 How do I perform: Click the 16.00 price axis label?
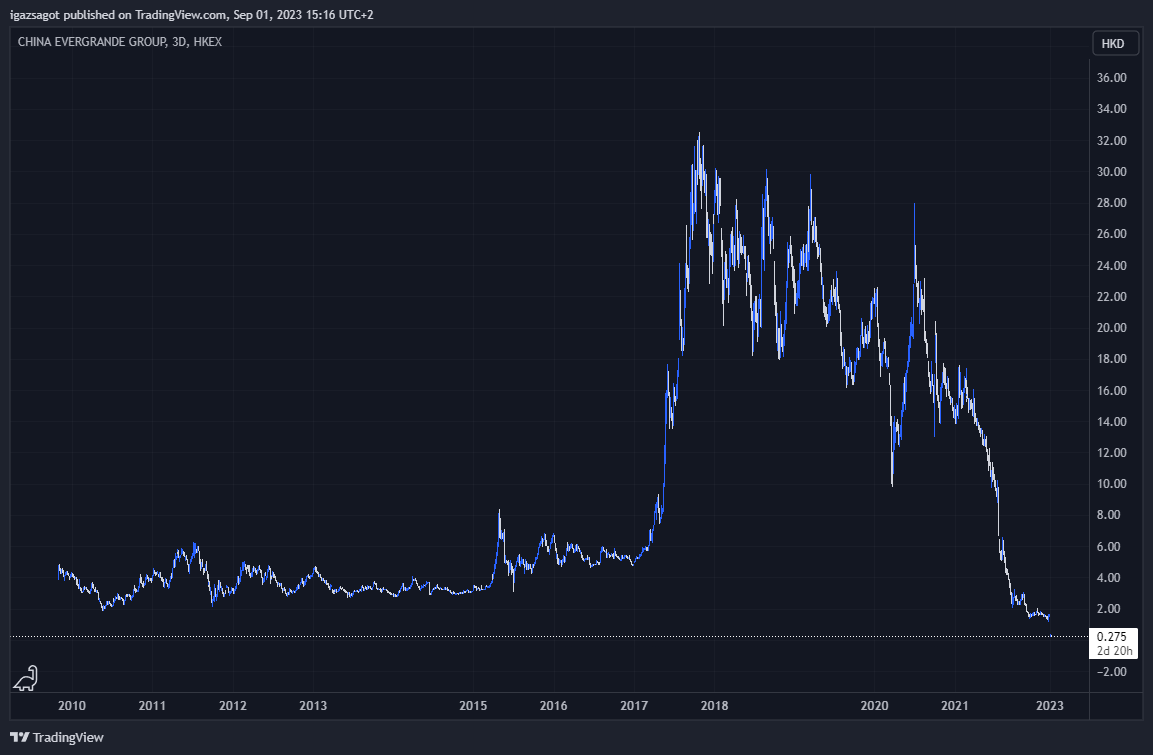(x=1111, y=390)
